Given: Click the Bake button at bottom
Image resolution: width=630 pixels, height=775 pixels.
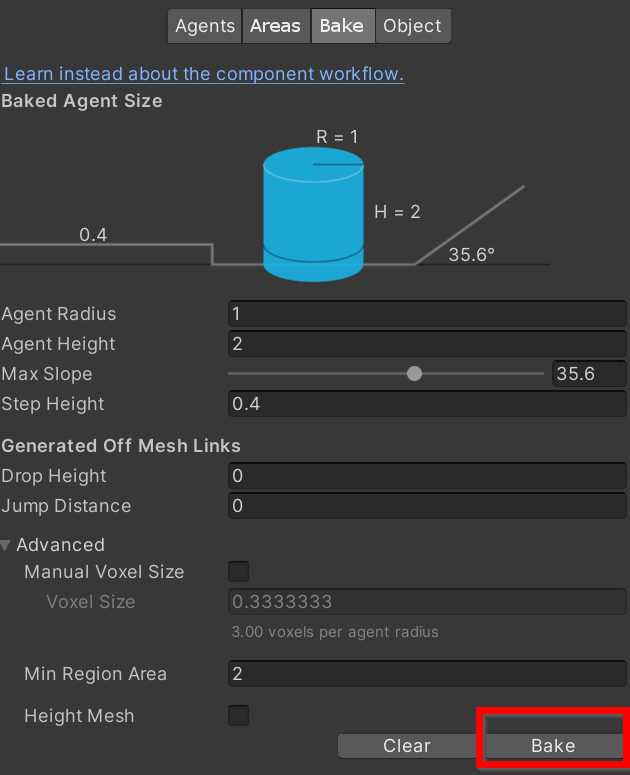Looking at the screenshot, I should pos(553,746).
